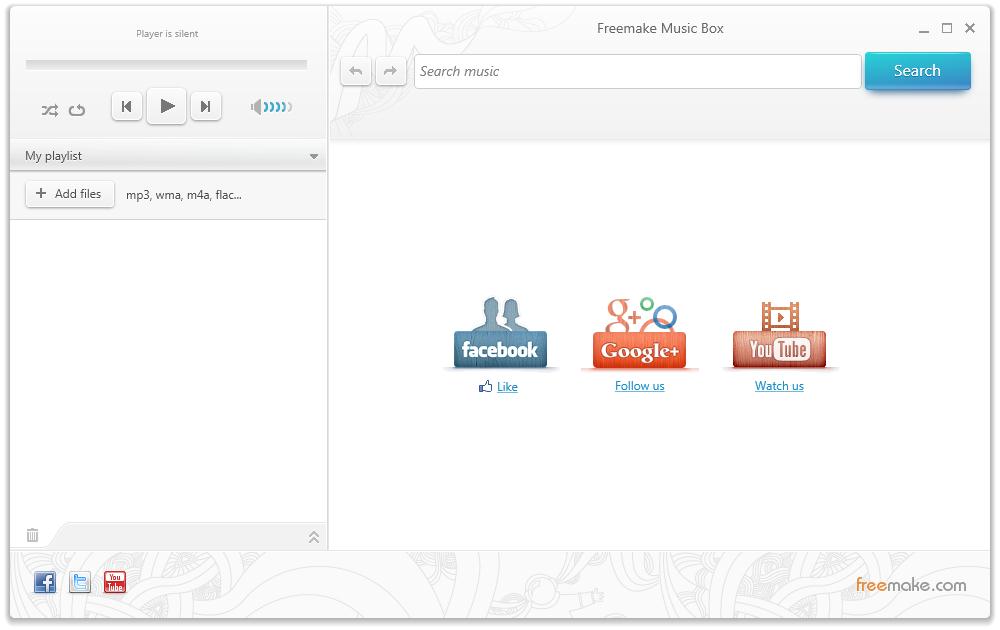Maximize the Freemake Music Box window

[x=947, y=28]
